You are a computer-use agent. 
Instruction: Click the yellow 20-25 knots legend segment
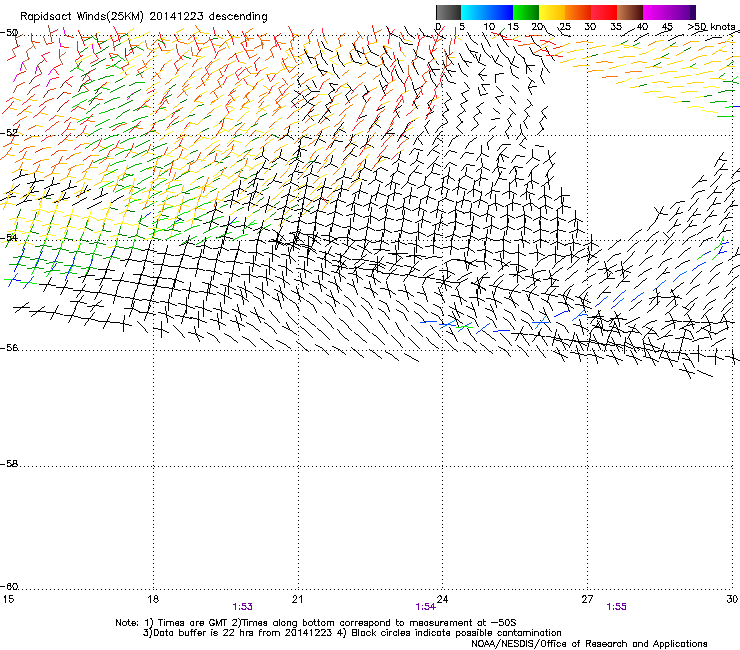(552, 12)
